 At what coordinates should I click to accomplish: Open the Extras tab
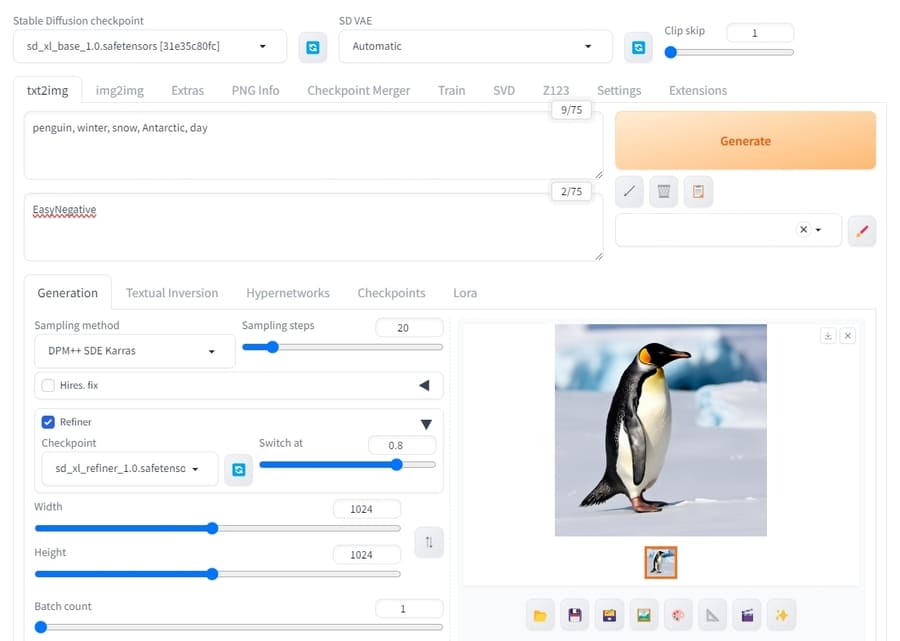[188, 91]
